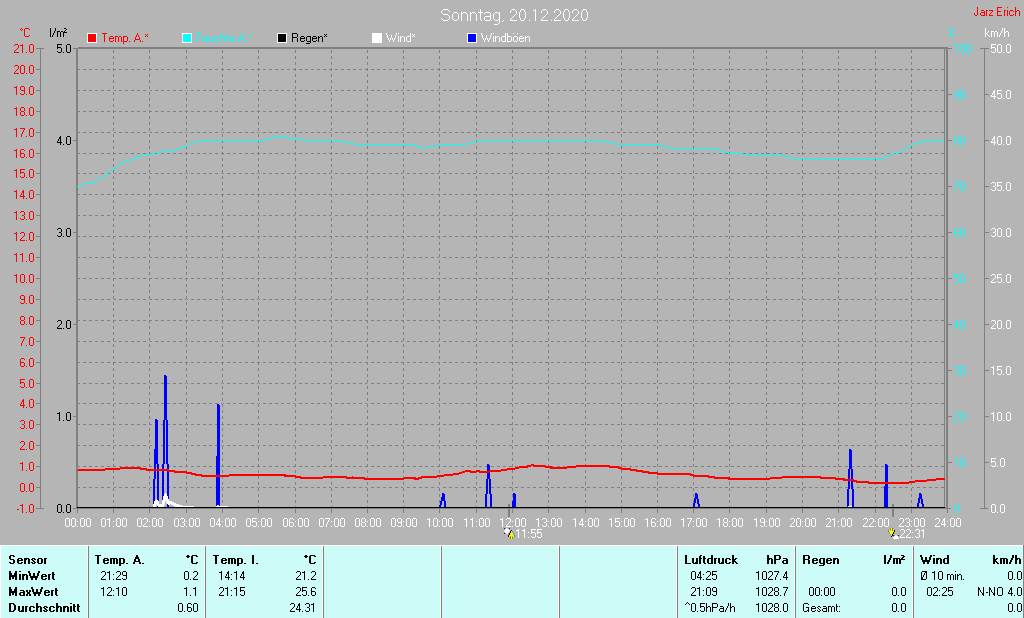This screenshot has width=1024, height=618.
Task: Click the N-NO 4.0 wind value
Action: [999, 592]
